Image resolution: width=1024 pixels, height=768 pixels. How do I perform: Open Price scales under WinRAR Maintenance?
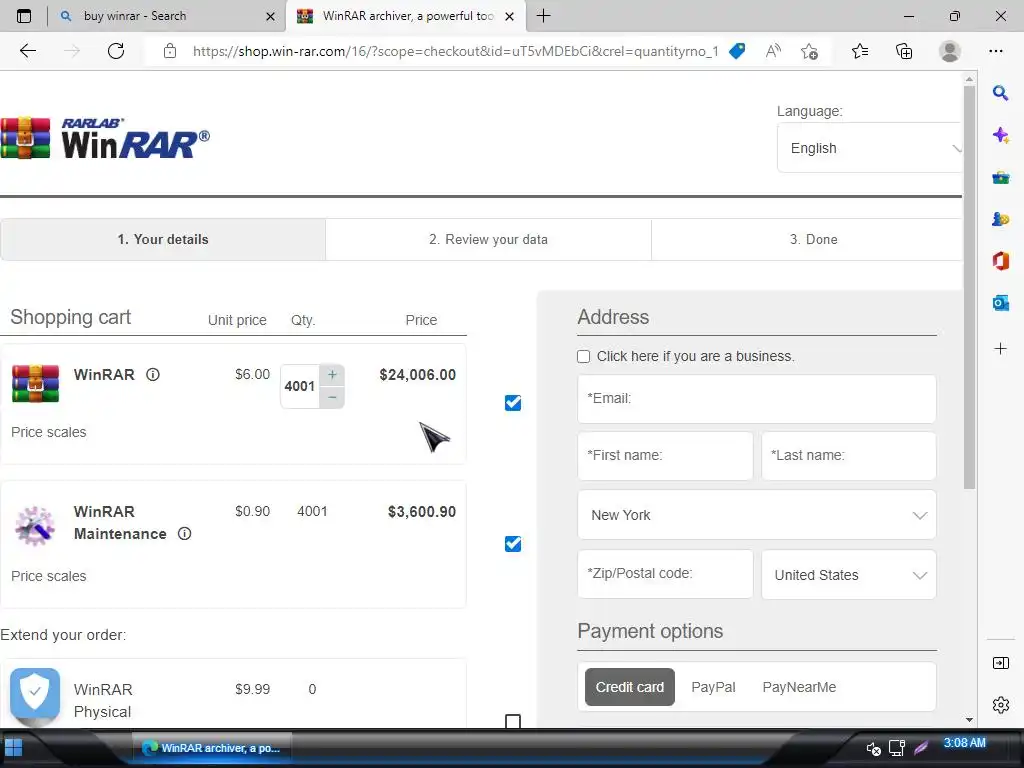(x=48, y=576)
